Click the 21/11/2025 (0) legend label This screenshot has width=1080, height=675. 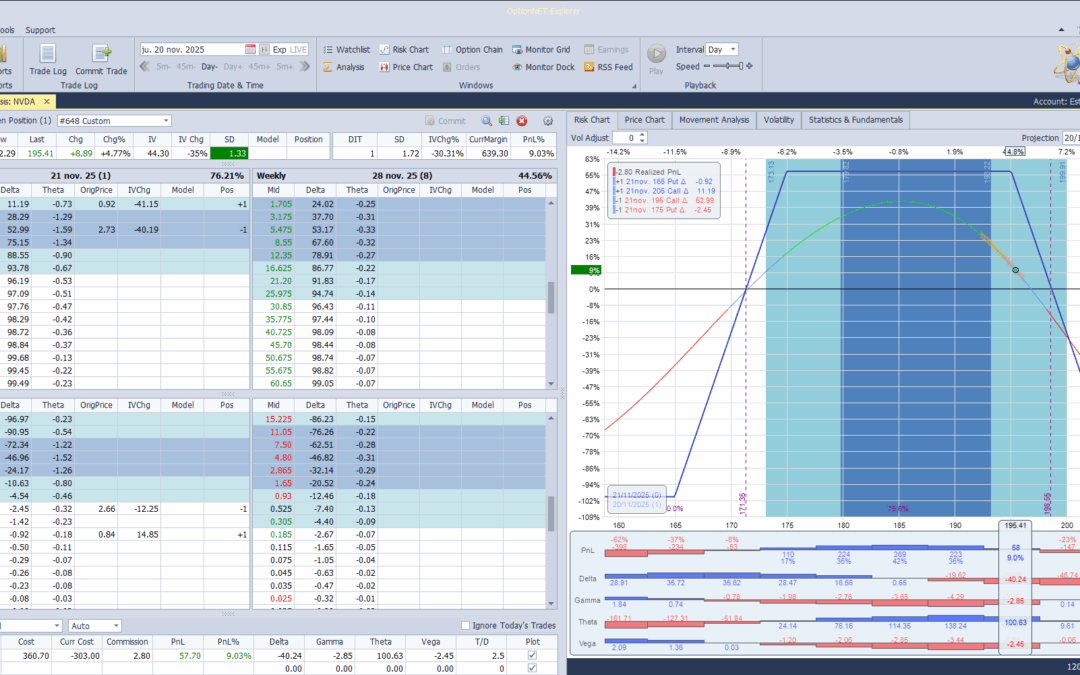click(x=637, y=495)
